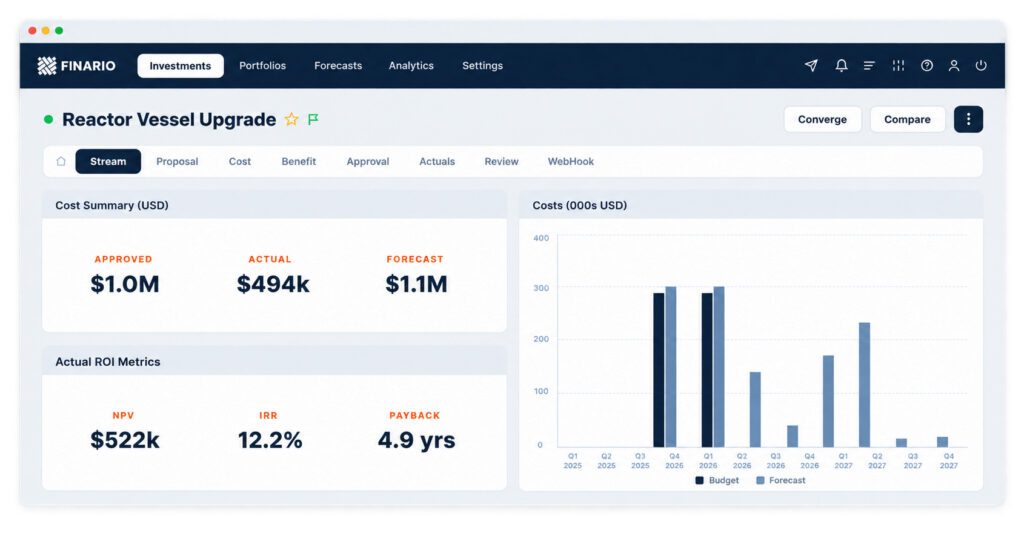This screenshot has height=533, width=1024.
Task: Open the grid apps icon
Action: [x=899, y=65]
